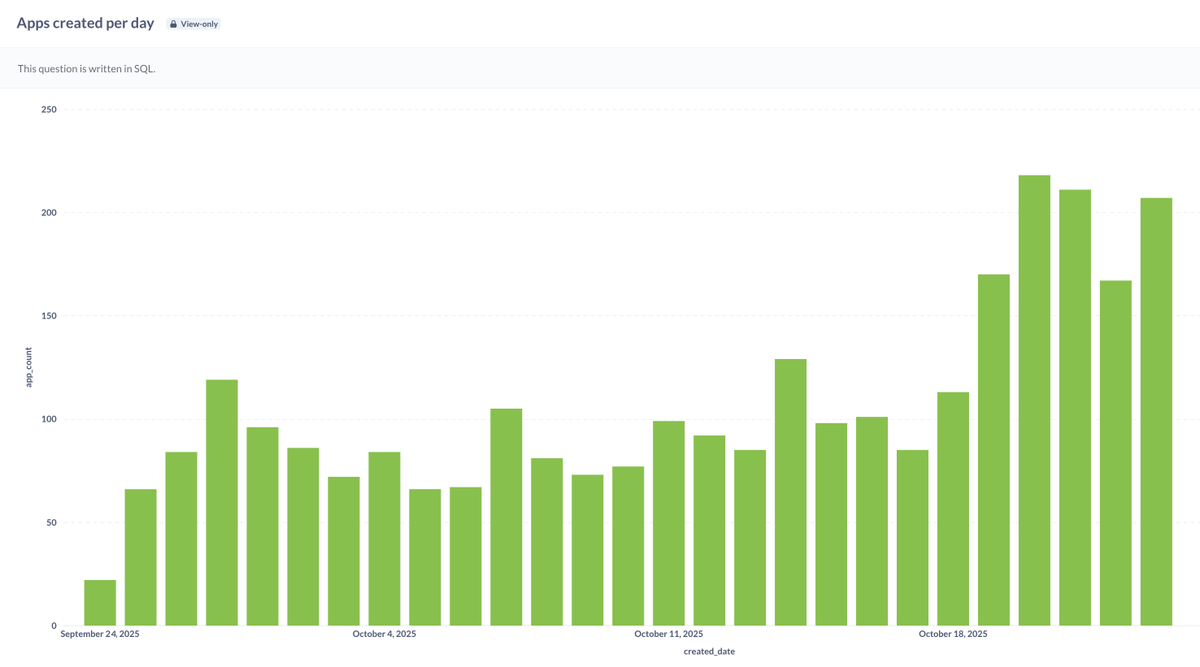
Task: Click the created_date x-axis title
Action: [x=708, y=650]
